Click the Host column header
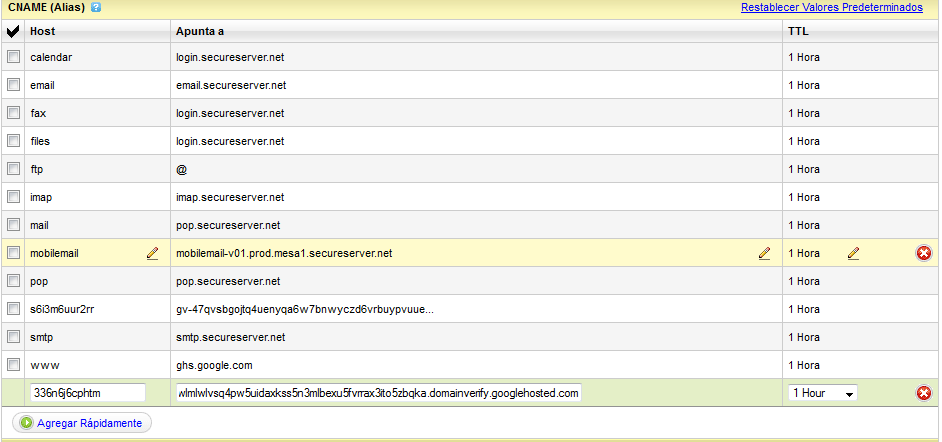This screenshot has height=442, width=942. pyautogui.click(x=43, y=31)
